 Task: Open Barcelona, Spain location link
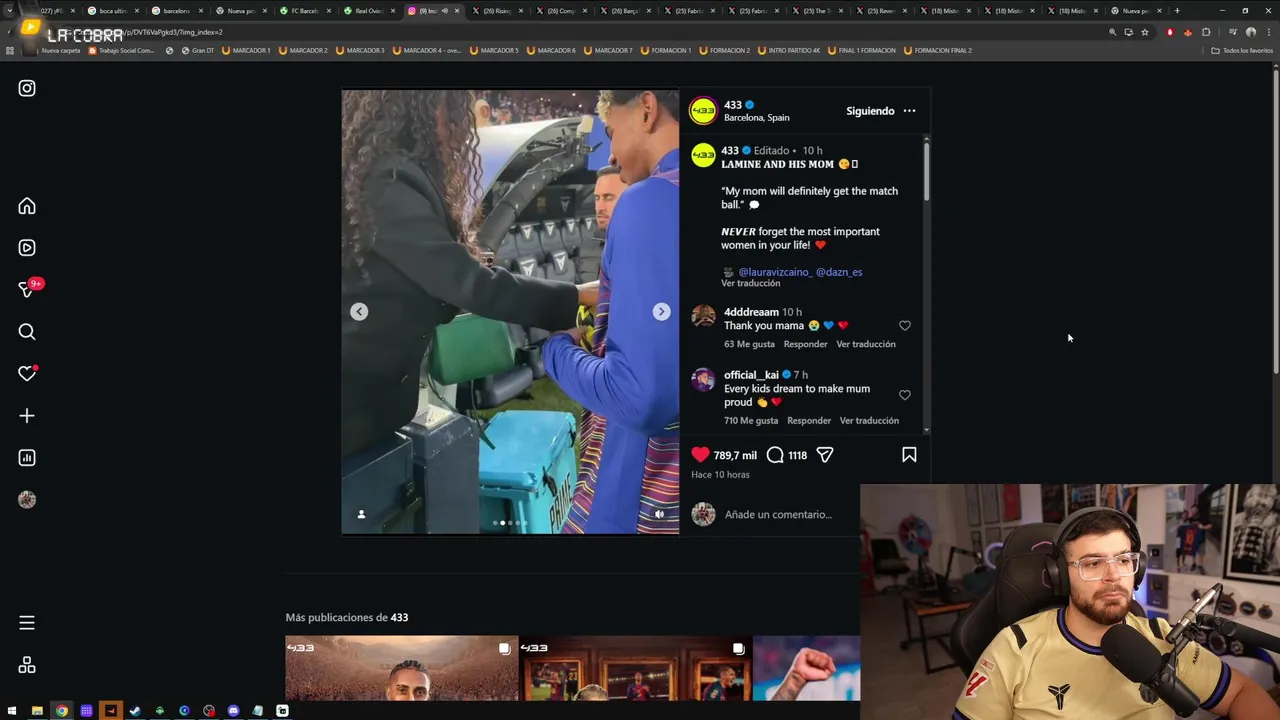tap(757, 118)
